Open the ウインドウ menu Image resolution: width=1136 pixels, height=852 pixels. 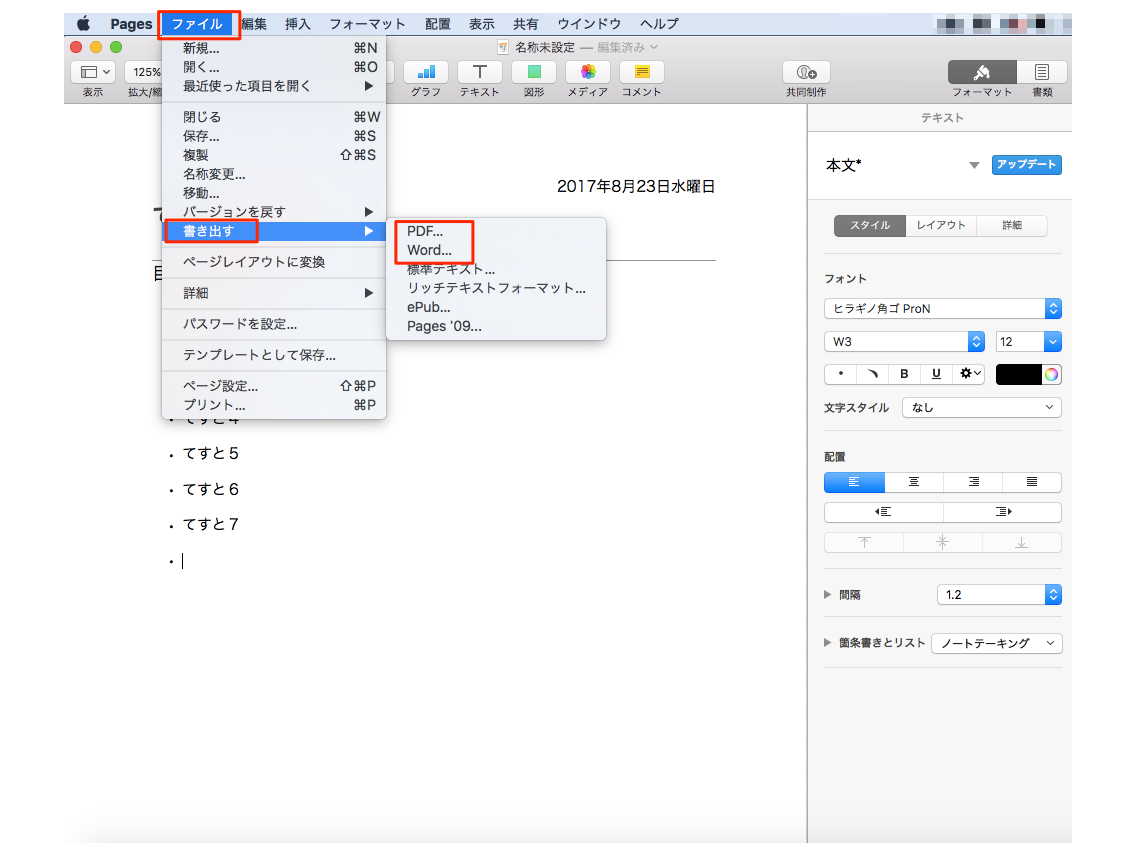pos(589,24)
